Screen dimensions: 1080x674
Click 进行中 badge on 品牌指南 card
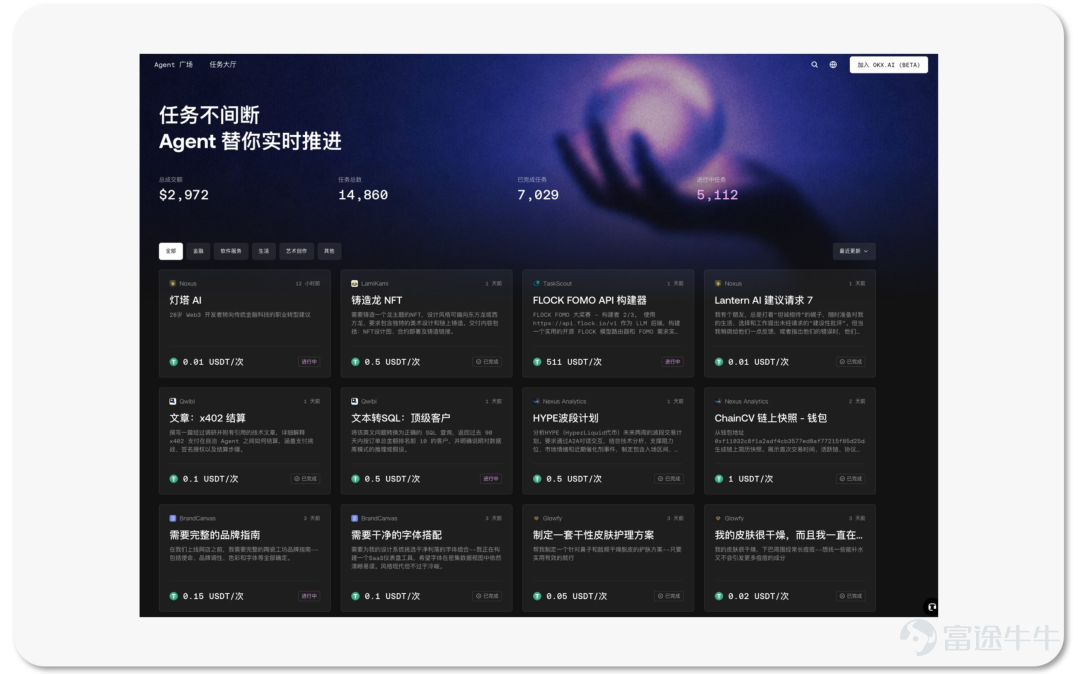tap(309, 597)
